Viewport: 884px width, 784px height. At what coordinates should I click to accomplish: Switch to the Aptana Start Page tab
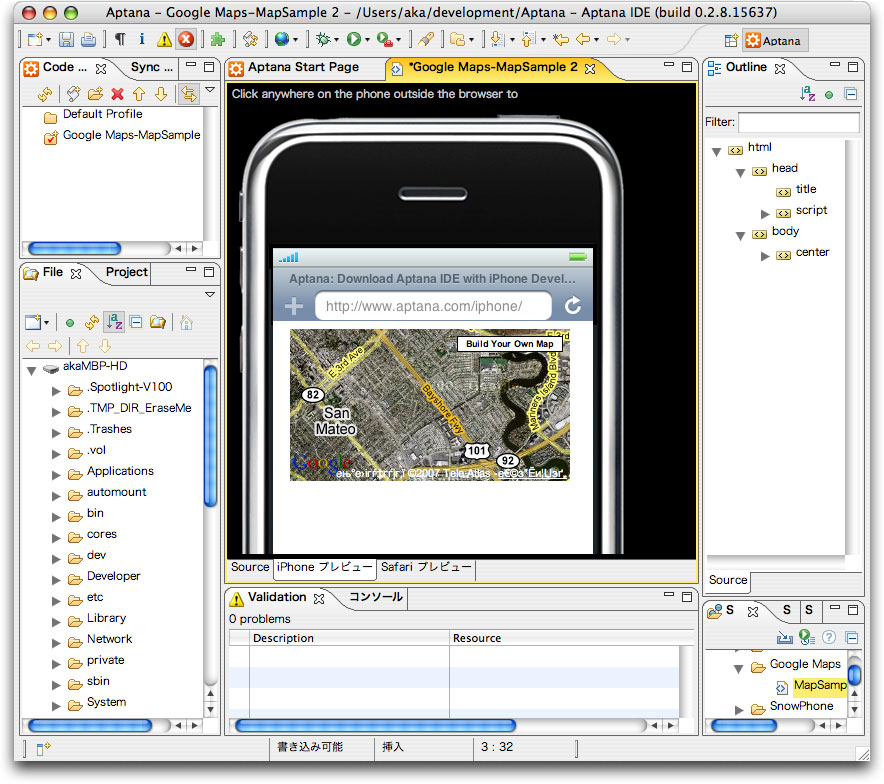(x=302, y=68)
